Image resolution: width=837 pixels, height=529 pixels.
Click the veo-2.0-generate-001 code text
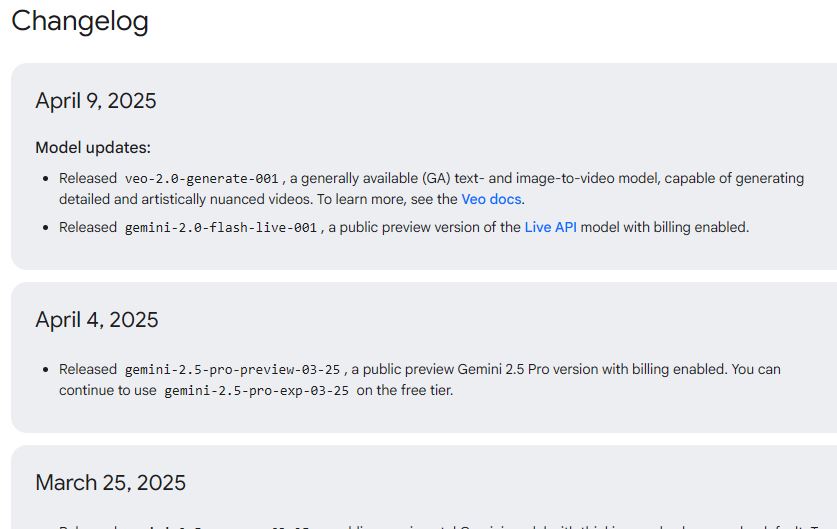click(202, 179)
